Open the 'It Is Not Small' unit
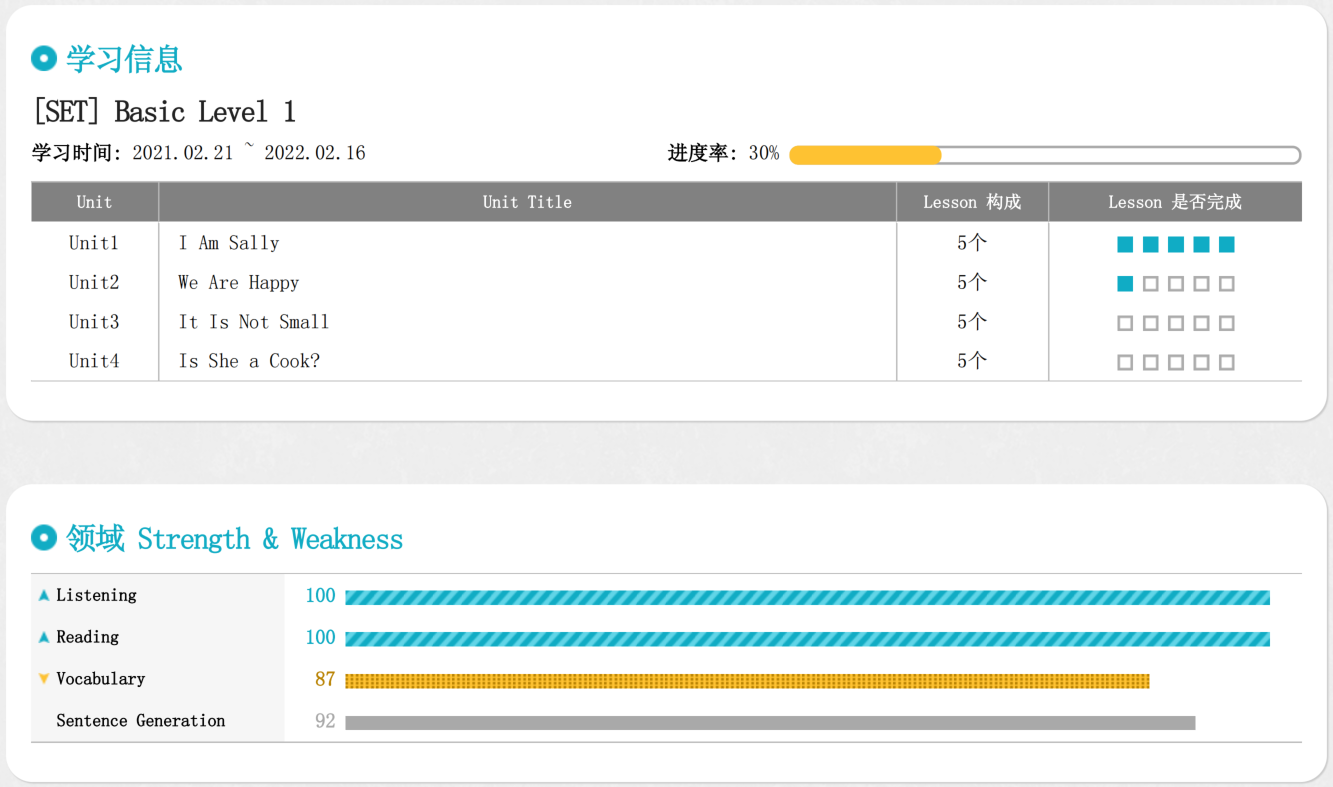The image size is (1333, 787). tap(253, 322)
